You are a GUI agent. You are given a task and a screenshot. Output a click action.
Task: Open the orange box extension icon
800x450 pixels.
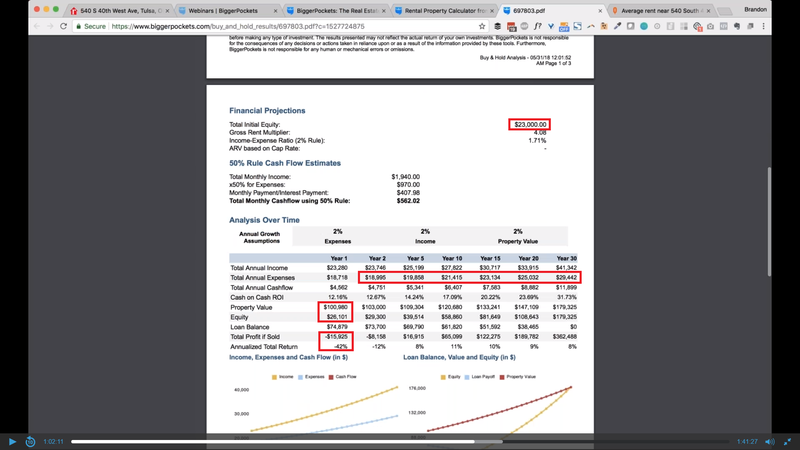(x=604, y=26)
